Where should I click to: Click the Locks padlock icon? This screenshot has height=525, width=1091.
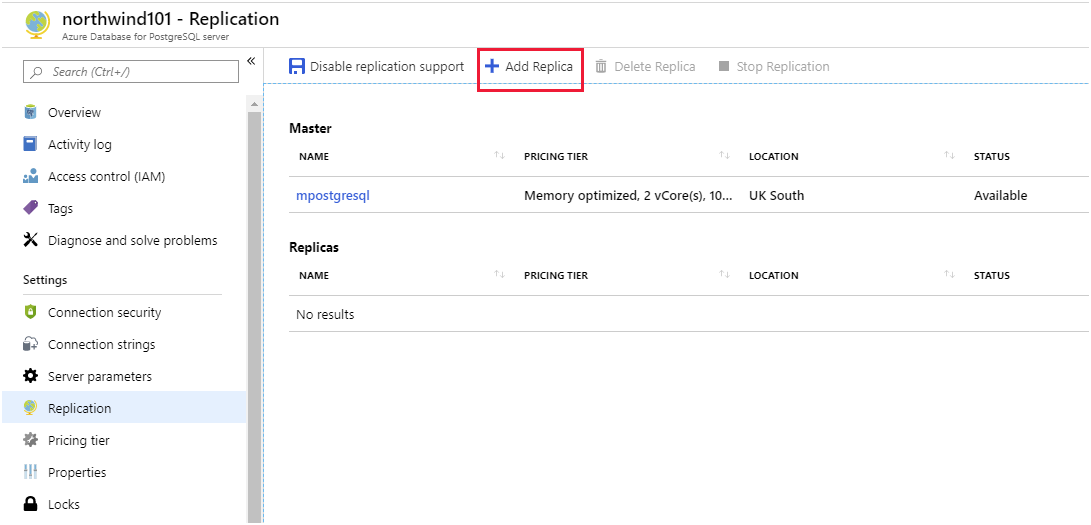(30, 504)
